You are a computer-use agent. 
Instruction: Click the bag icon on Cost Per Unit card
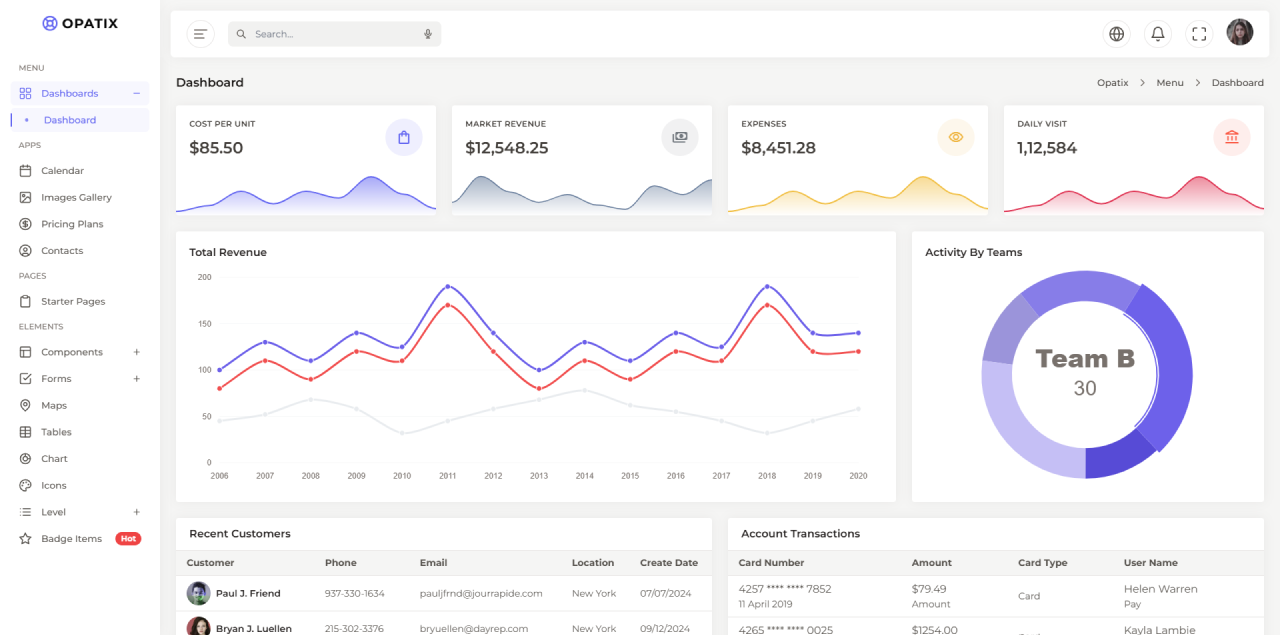404,137
